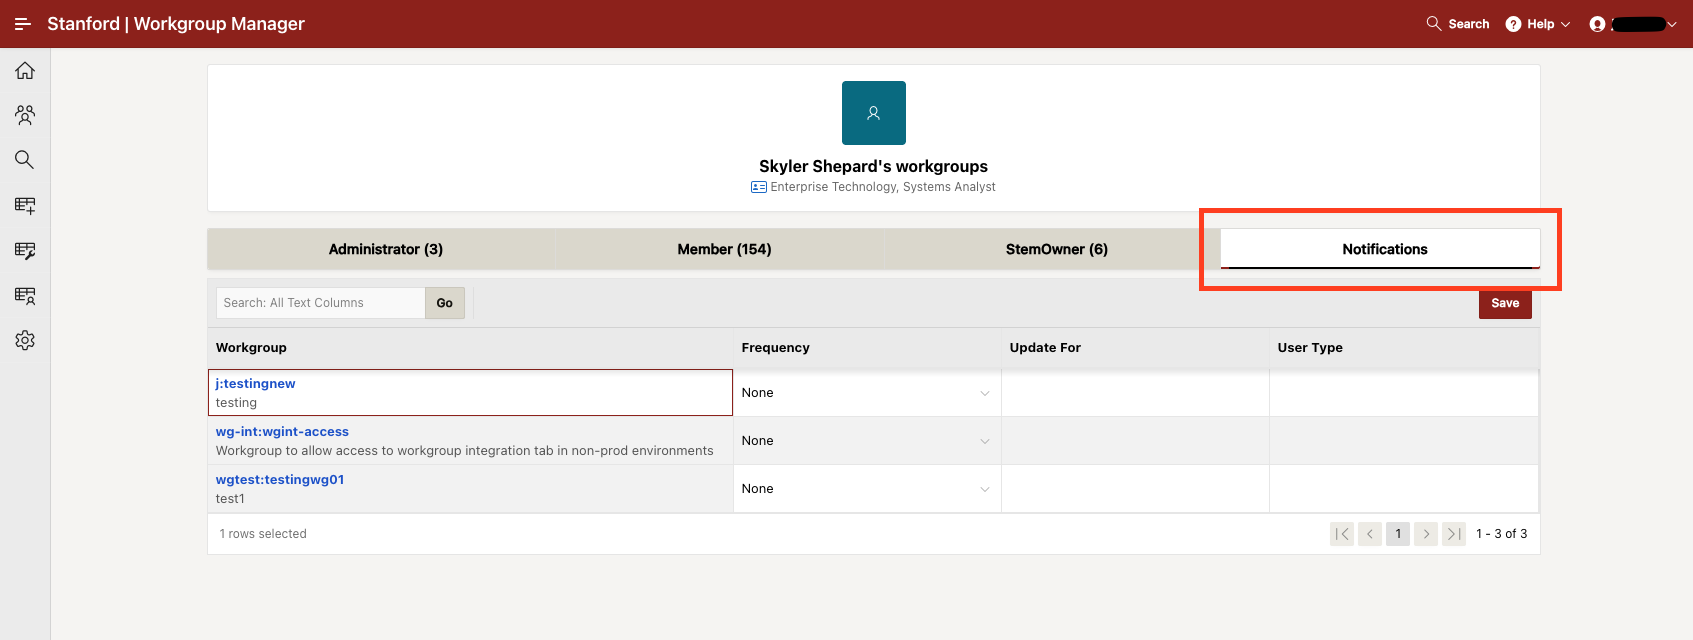Open Frequency dropdown for j:testingnew

click(867, 393)
